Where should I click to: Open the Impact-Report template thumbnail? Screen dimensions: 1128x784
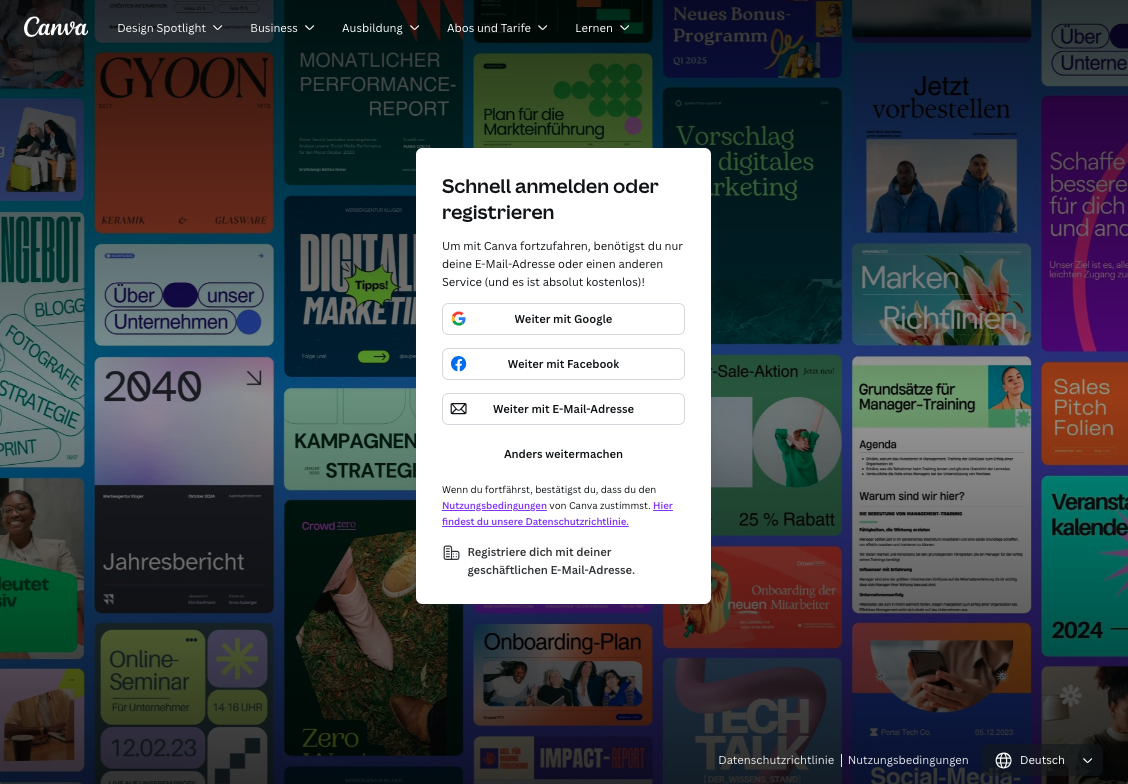click(x=563, y=759)
